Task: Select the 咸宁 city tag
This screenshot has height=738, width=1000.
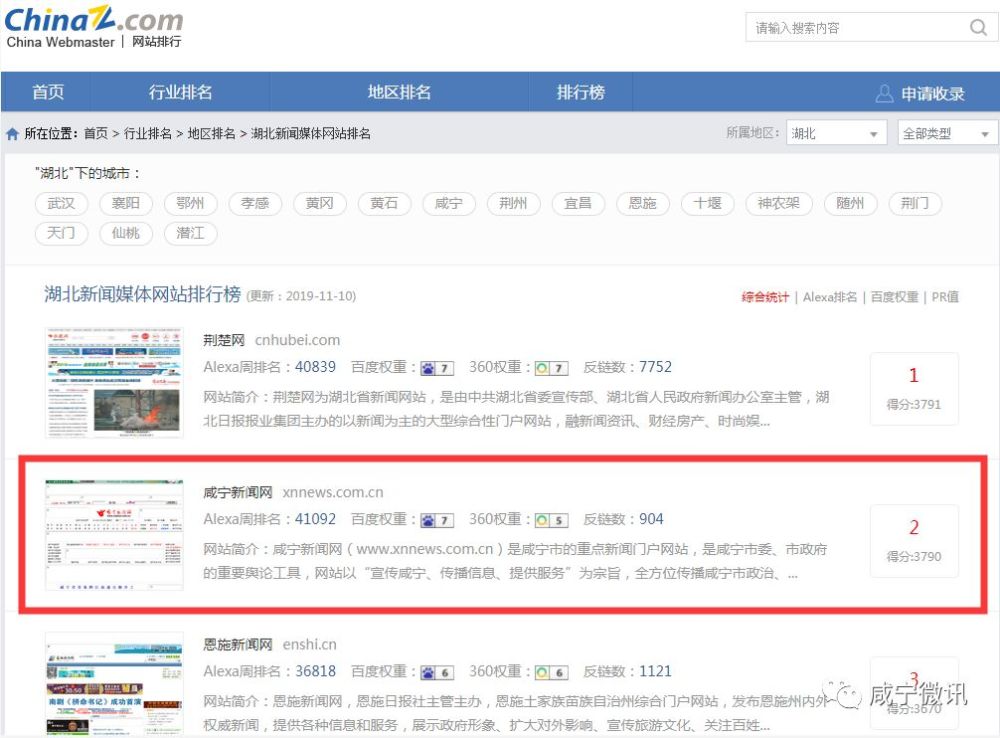Action: coord(449,203)
